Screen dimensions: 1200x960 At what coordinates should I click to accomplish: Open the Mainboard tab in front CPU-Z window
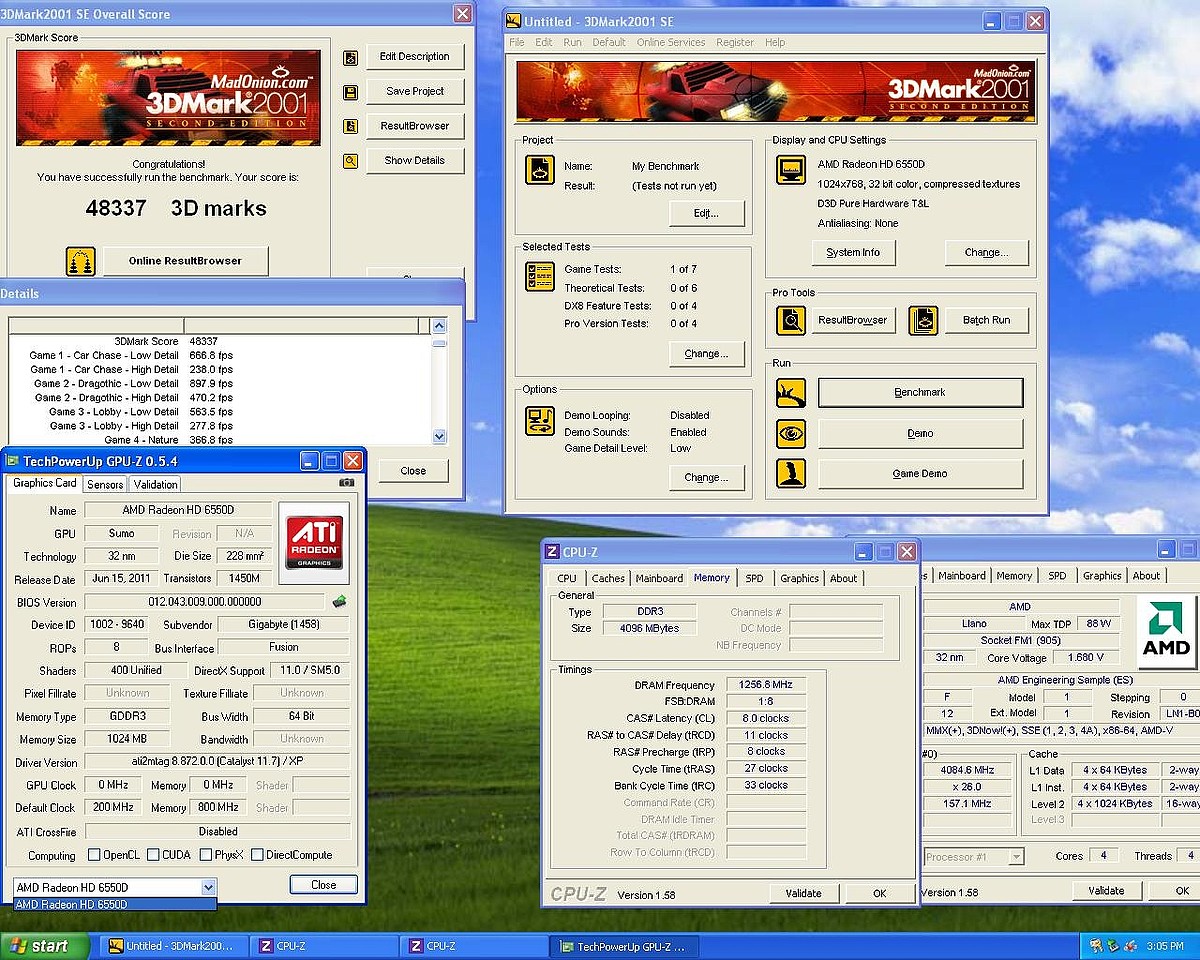click(x=659, y=579)
